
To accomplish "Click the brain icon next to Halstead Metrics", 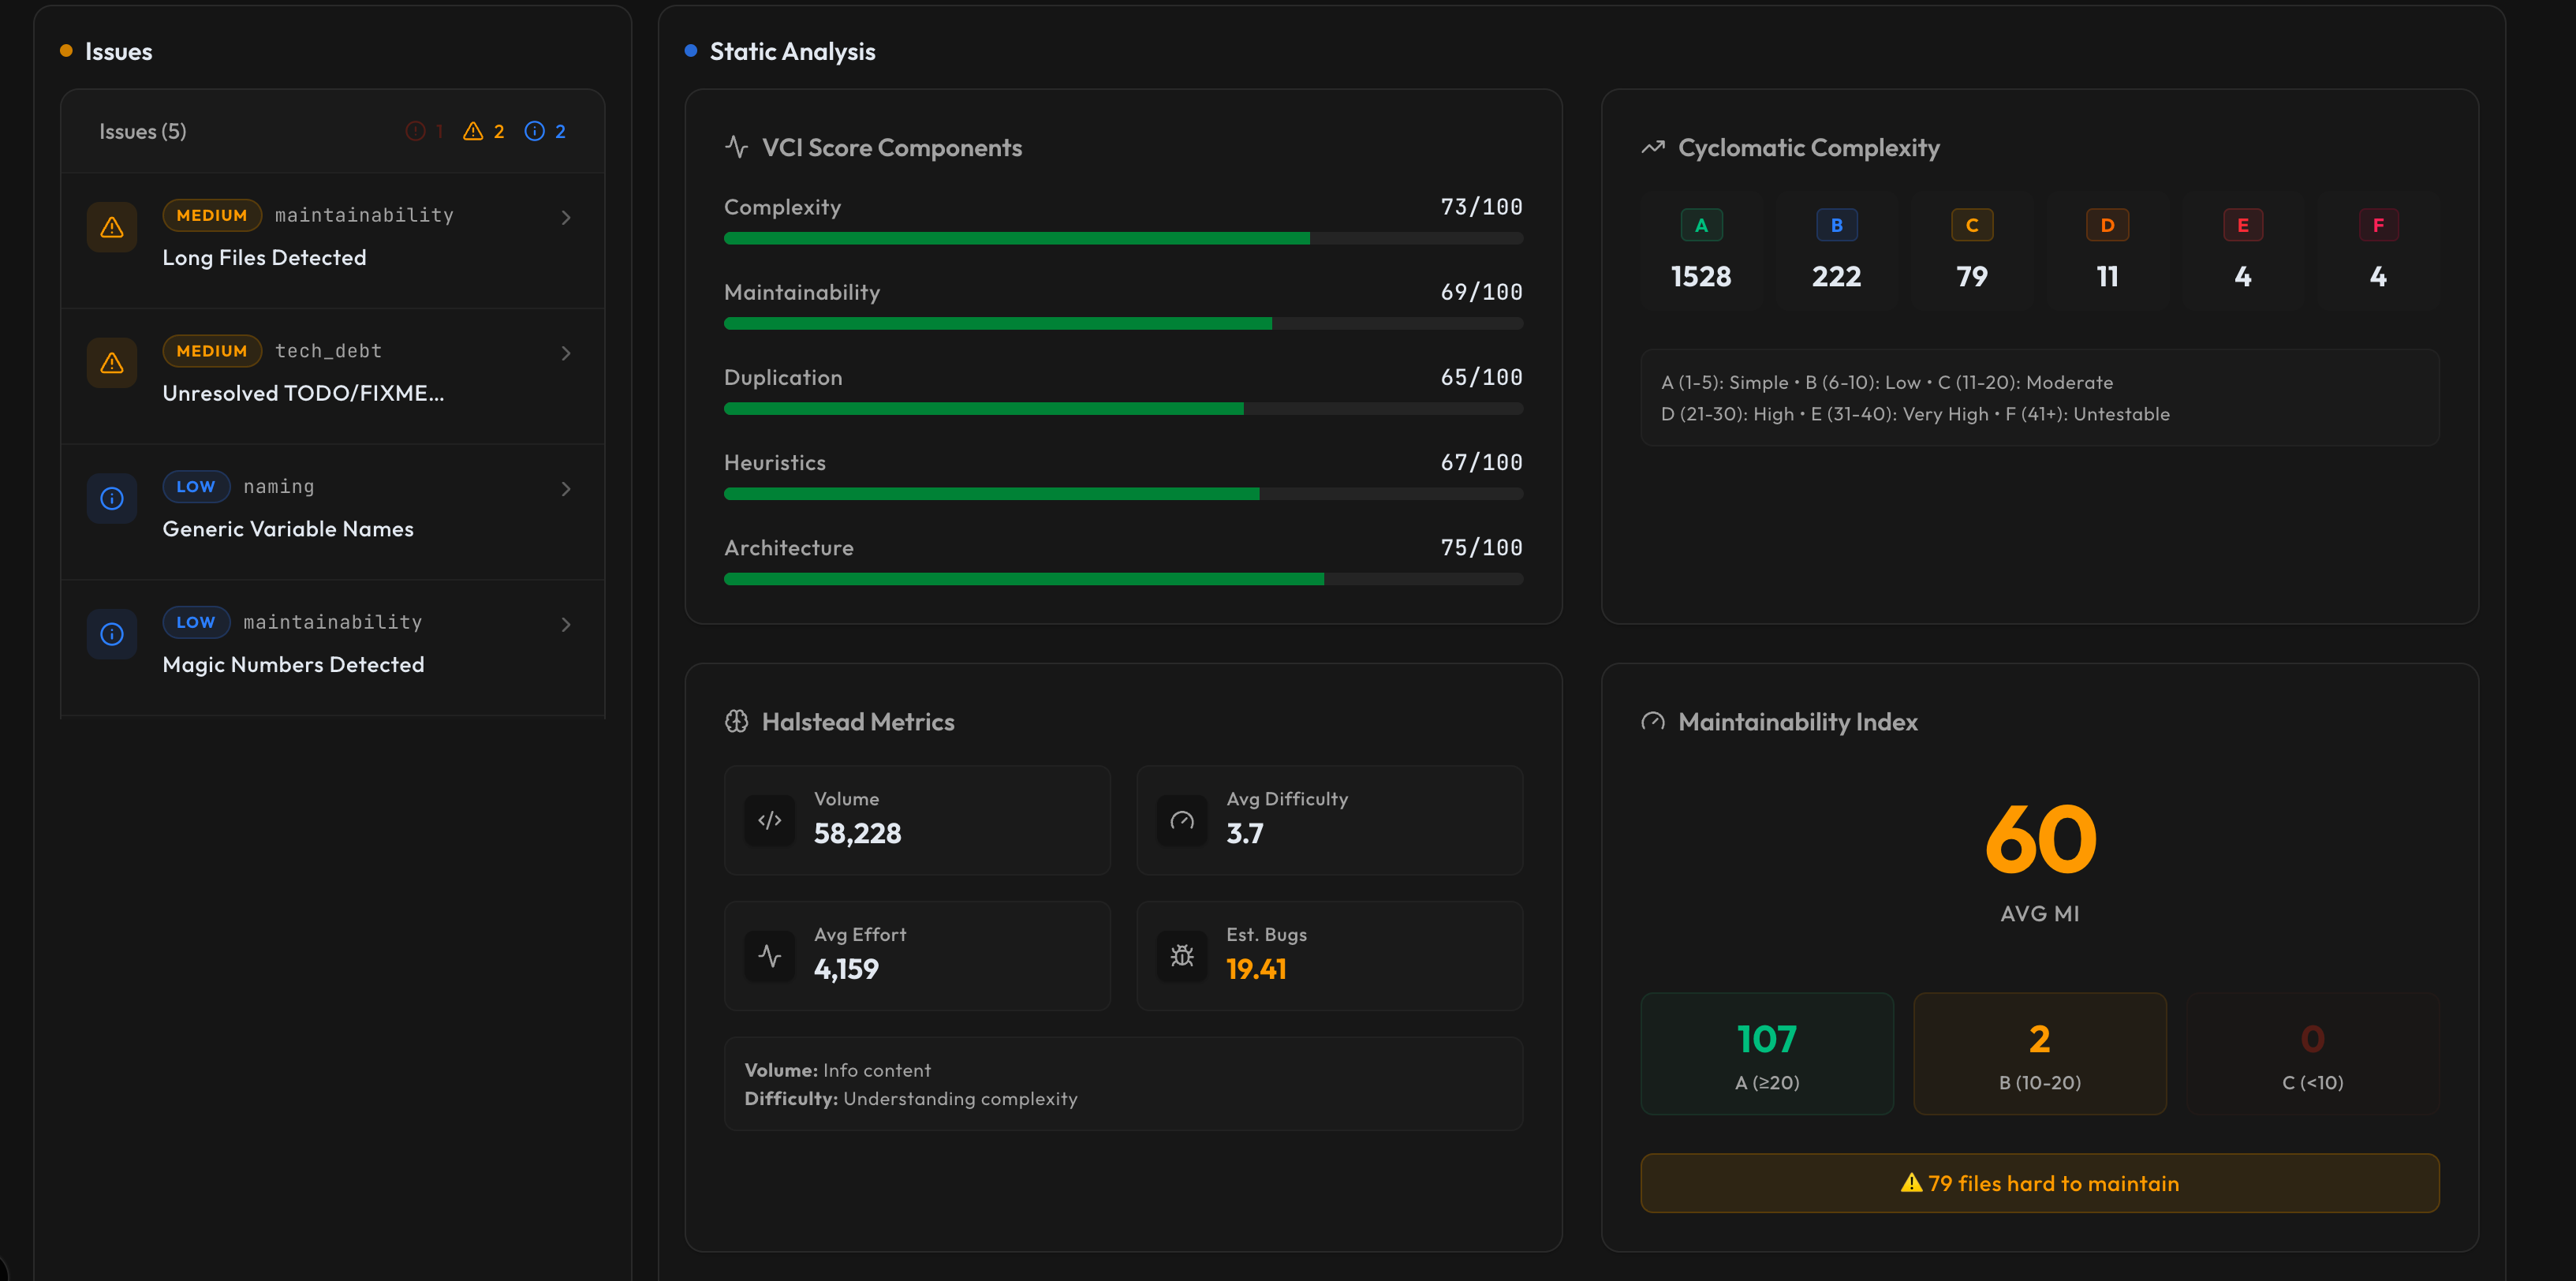I will point(737,721).
